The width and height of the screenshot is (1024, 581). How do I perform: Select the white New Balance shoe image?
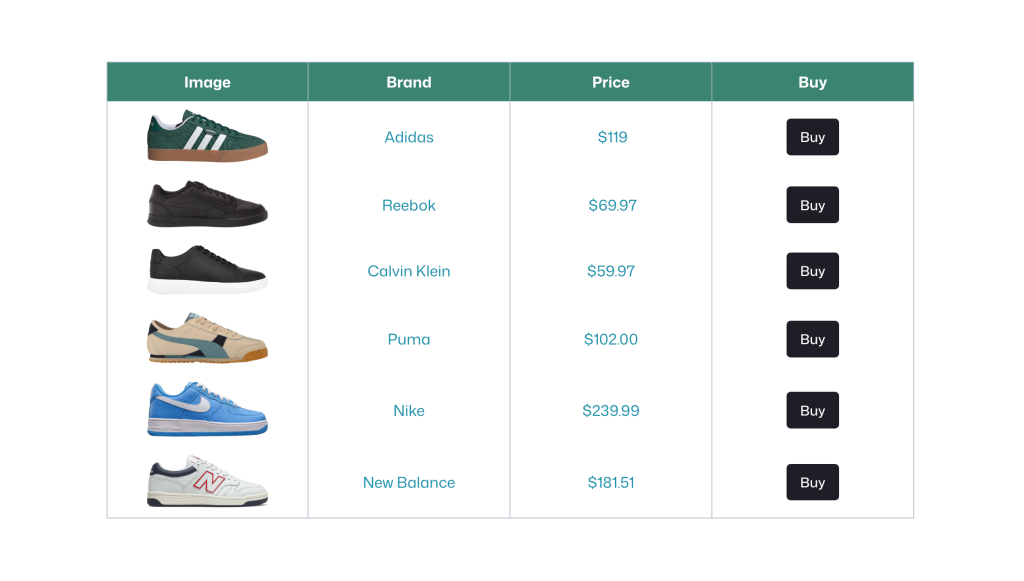coord(206,482)
